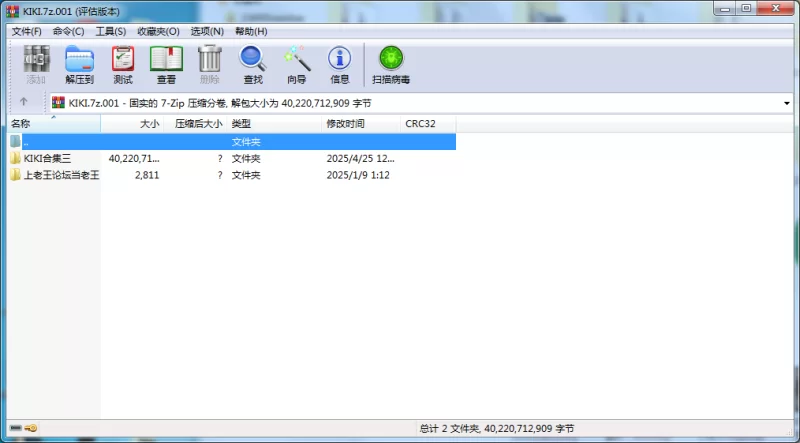Click status bar total 总计 2 文件夹
Screen dimensions: 800x443
point(449,429)
